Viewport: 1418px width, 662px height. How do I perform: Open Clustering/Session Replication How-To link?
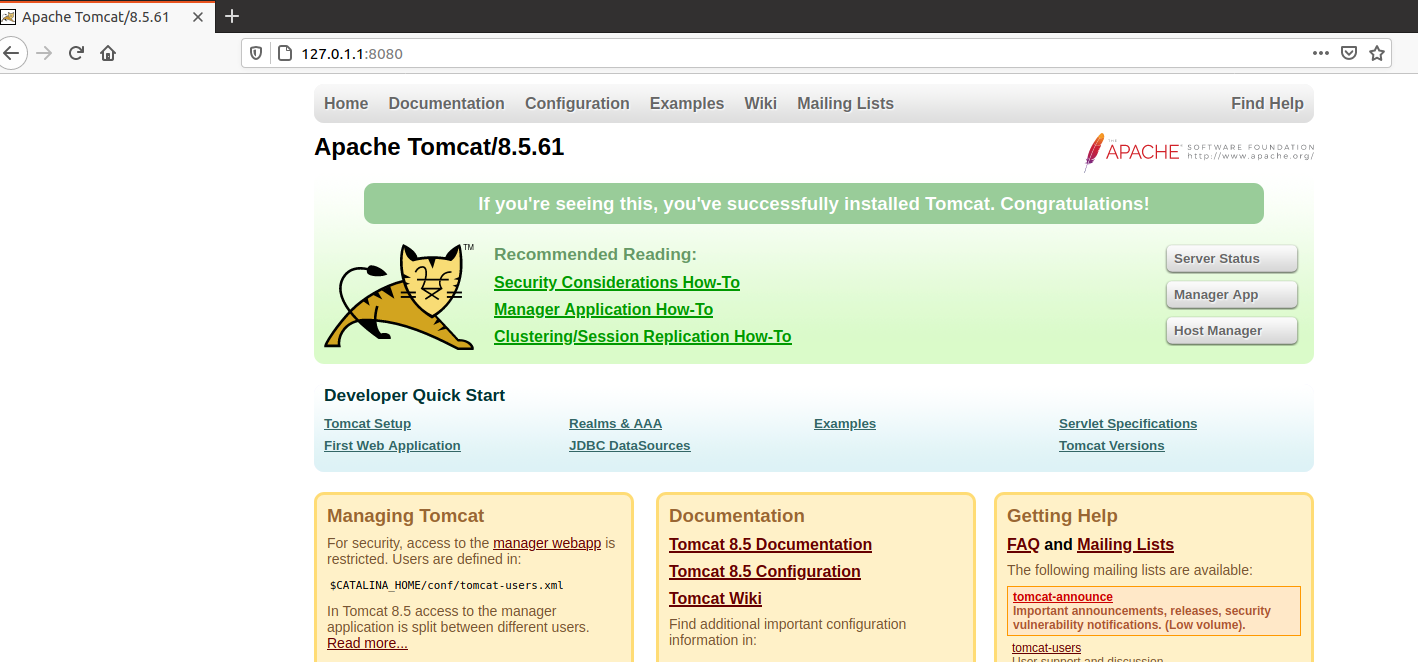pyautogui.click(x=643, y=336)
